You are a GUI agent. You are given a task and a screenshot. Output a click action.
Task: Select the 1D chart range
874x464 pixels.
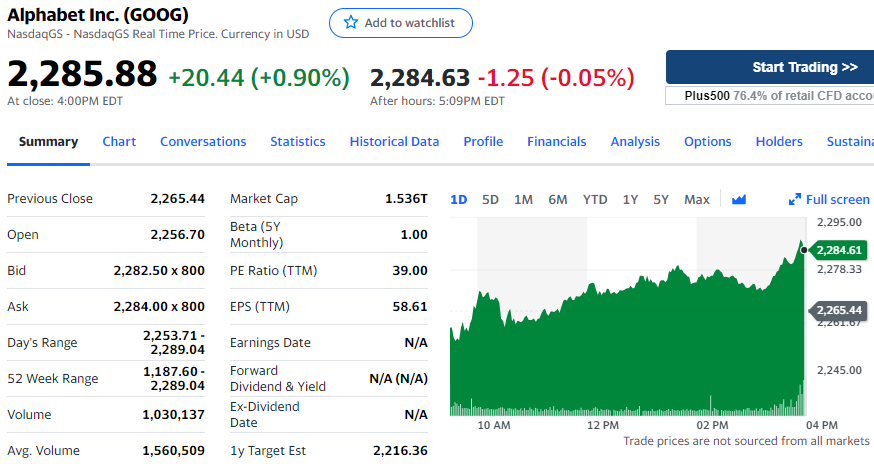click(x=458, y=200)
